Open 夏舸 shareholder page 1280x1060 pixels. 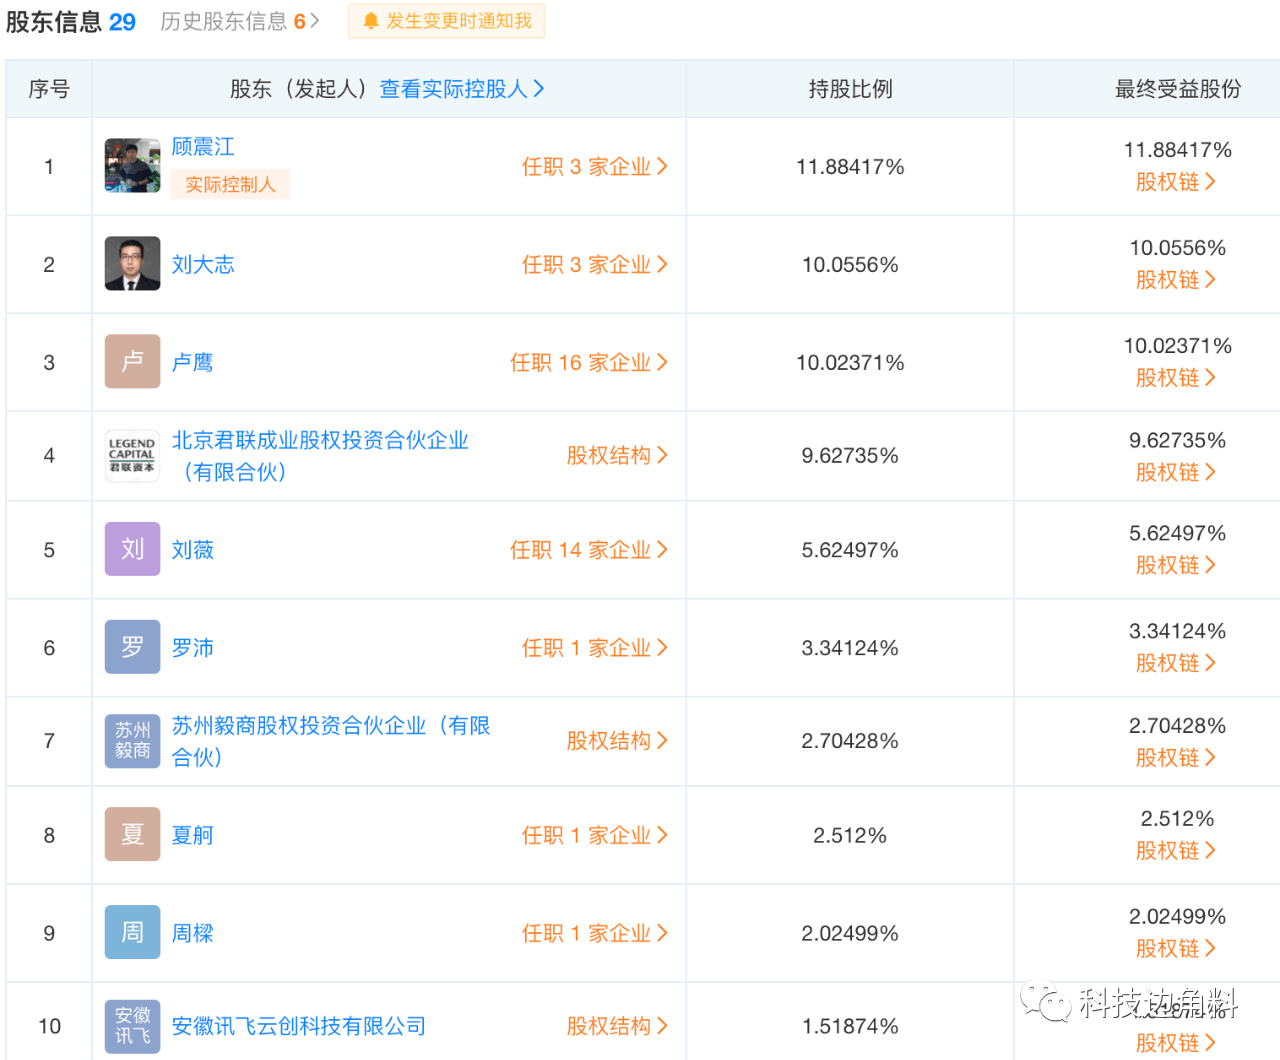coord(192,835)
